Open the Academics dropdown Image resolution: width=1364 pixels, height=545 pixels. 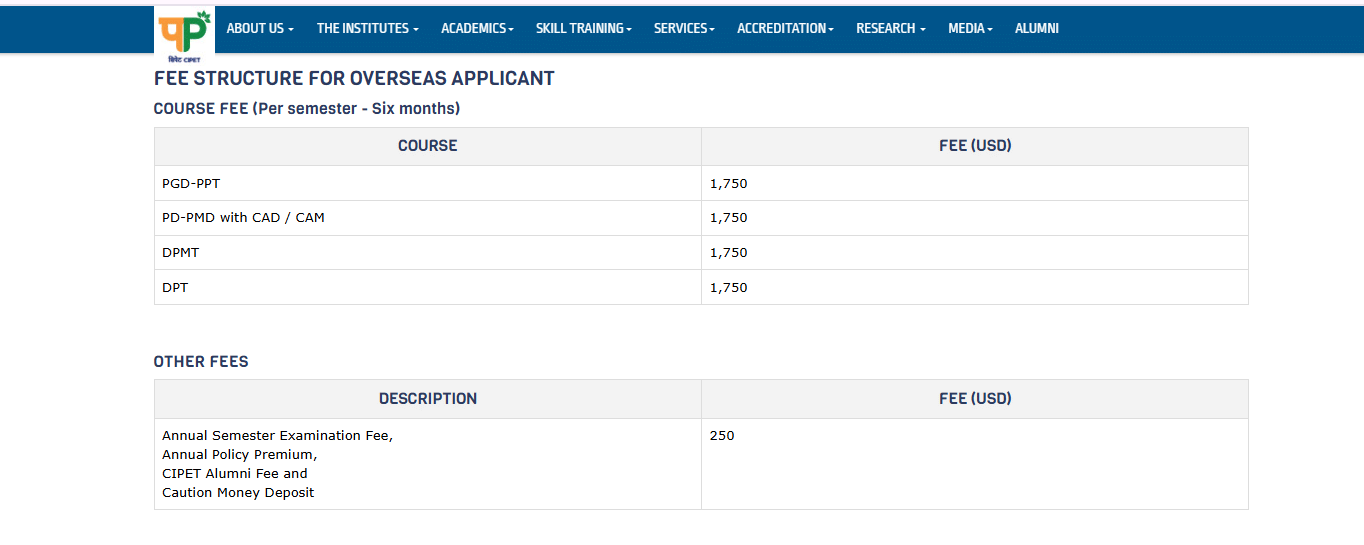click(477, 29)
